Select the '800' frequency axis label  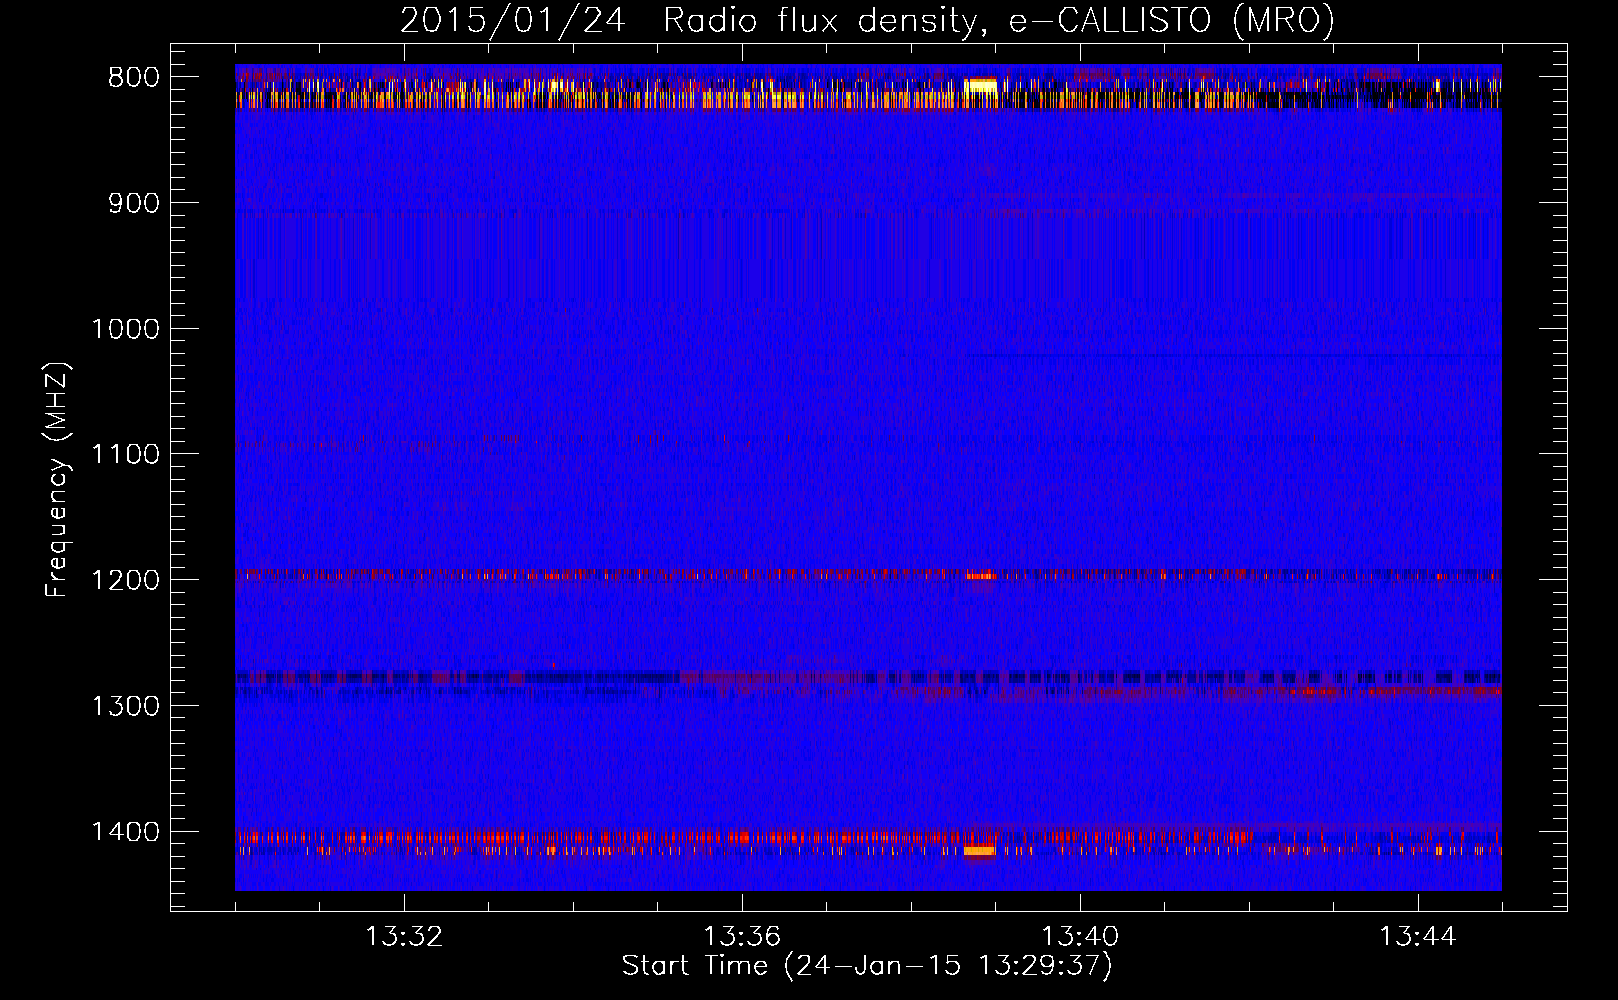pyautogui.click(x=133, y=78)
